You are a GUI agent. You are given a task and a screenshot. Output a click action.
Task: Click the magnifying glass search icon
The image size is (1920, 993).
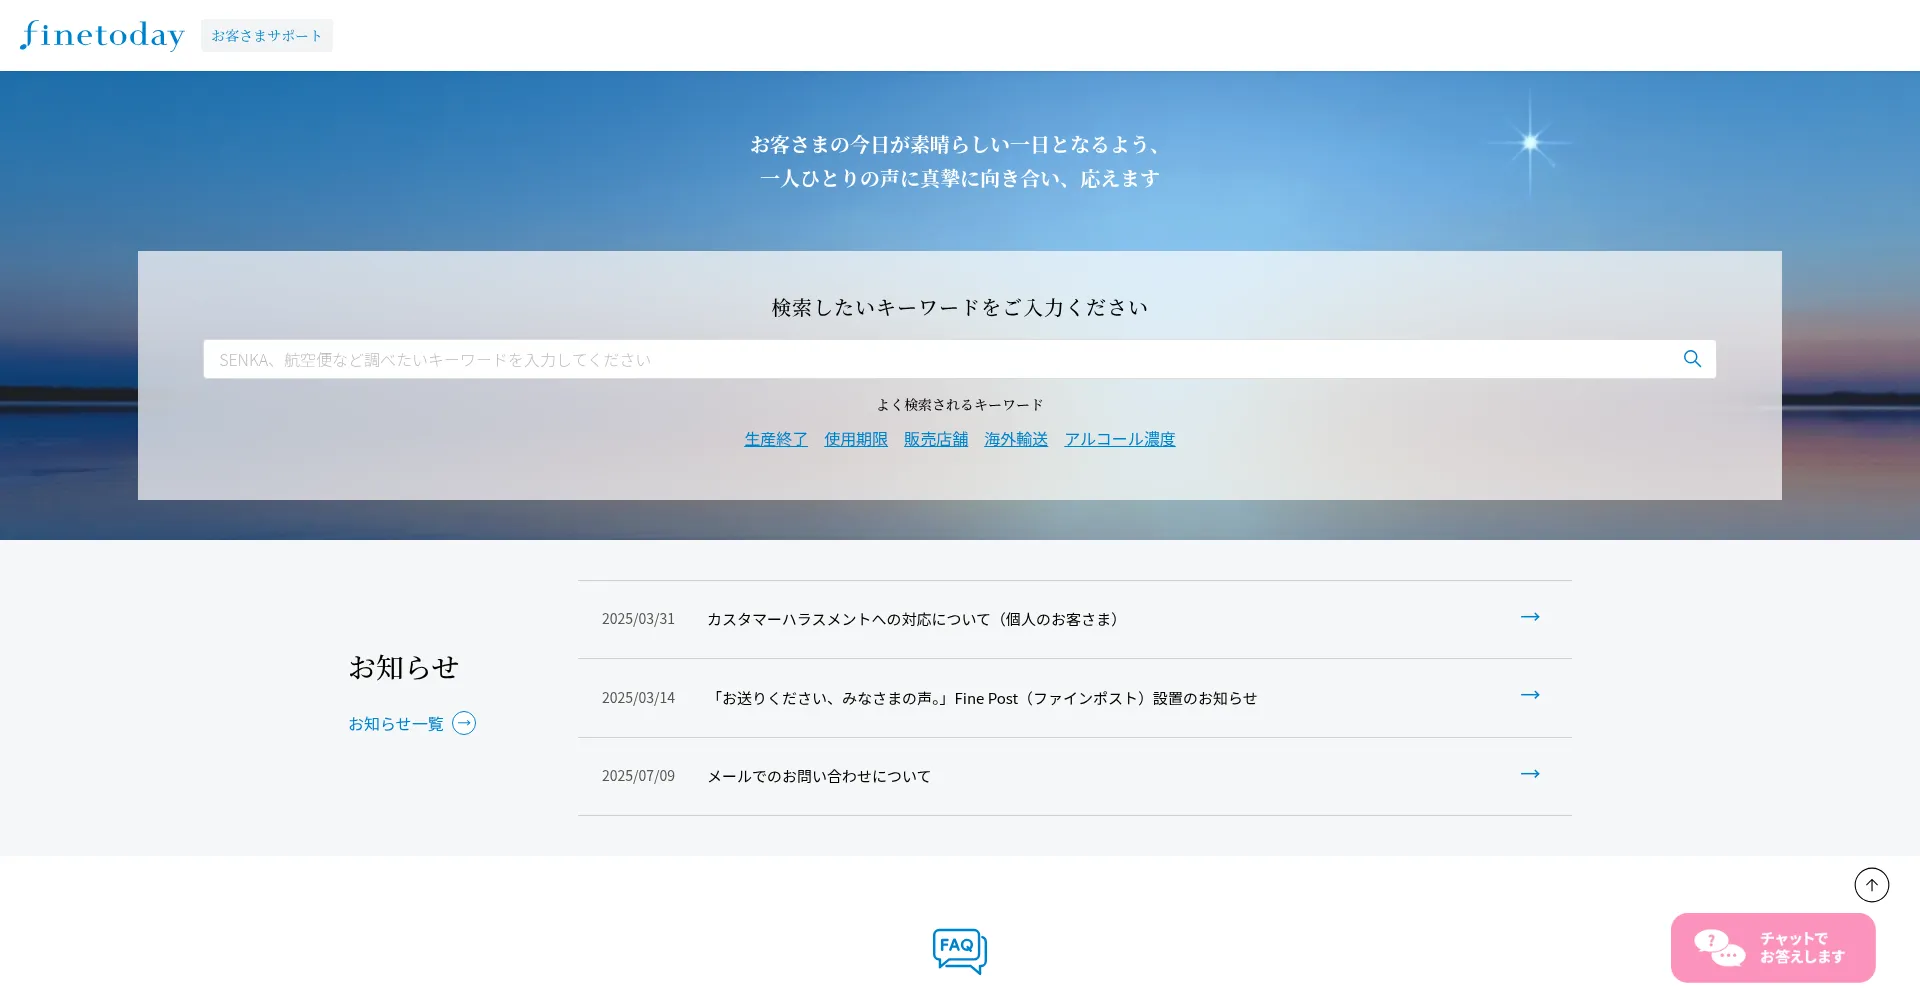[1692, 359]
